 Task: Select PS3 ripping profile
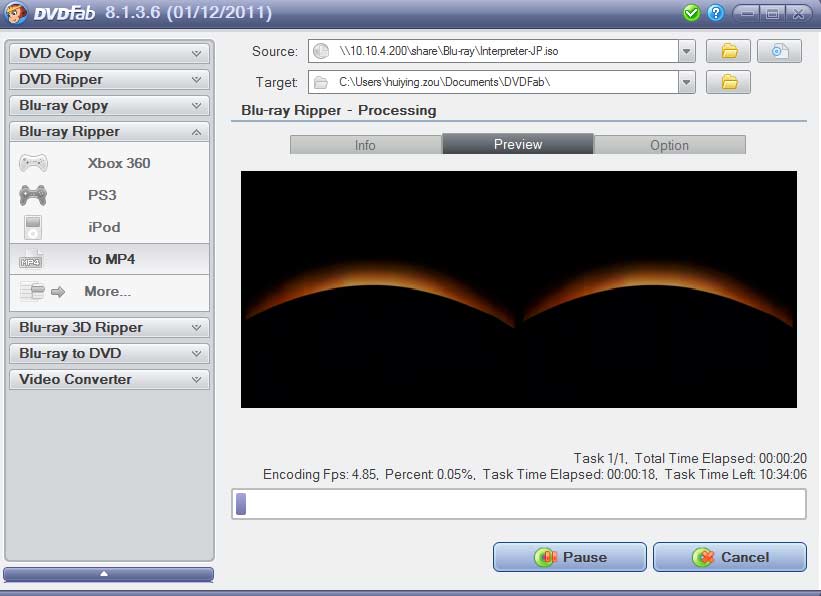click(x=109, y=195)
